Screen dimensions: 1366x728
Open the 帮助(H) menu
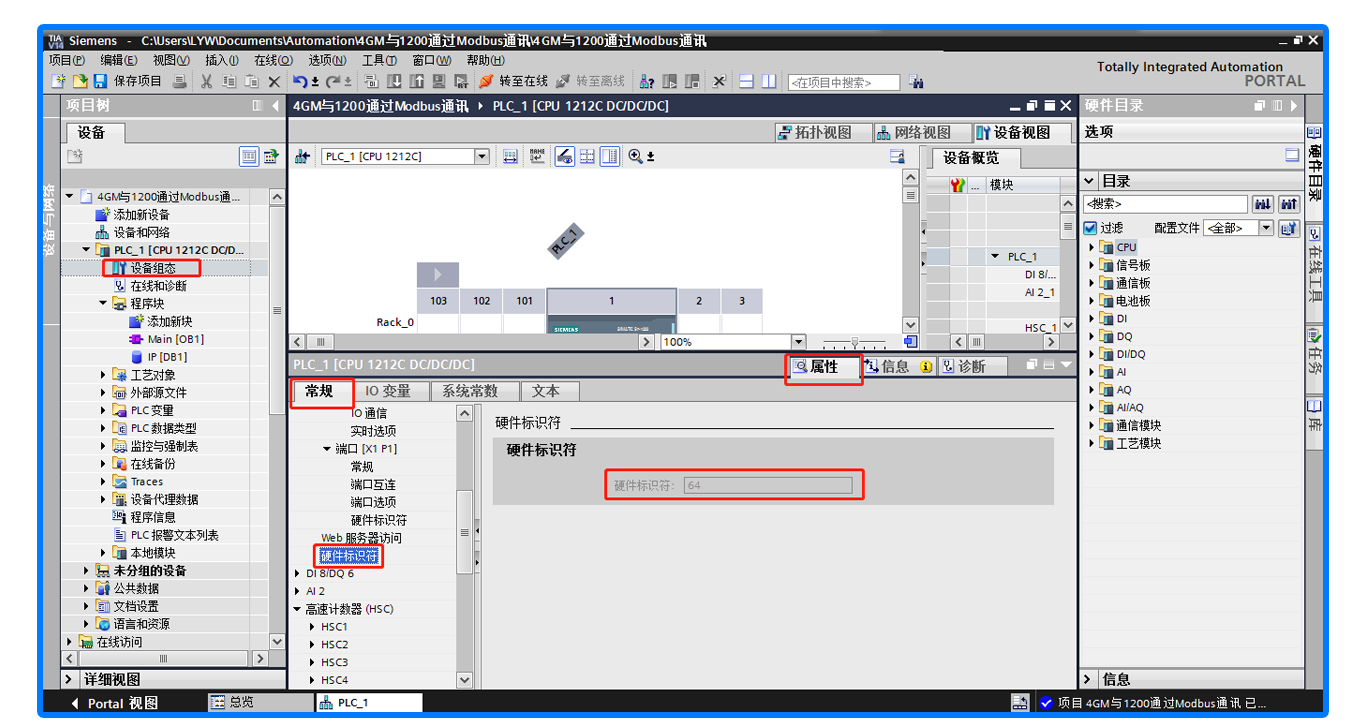[x=485, y=60]
